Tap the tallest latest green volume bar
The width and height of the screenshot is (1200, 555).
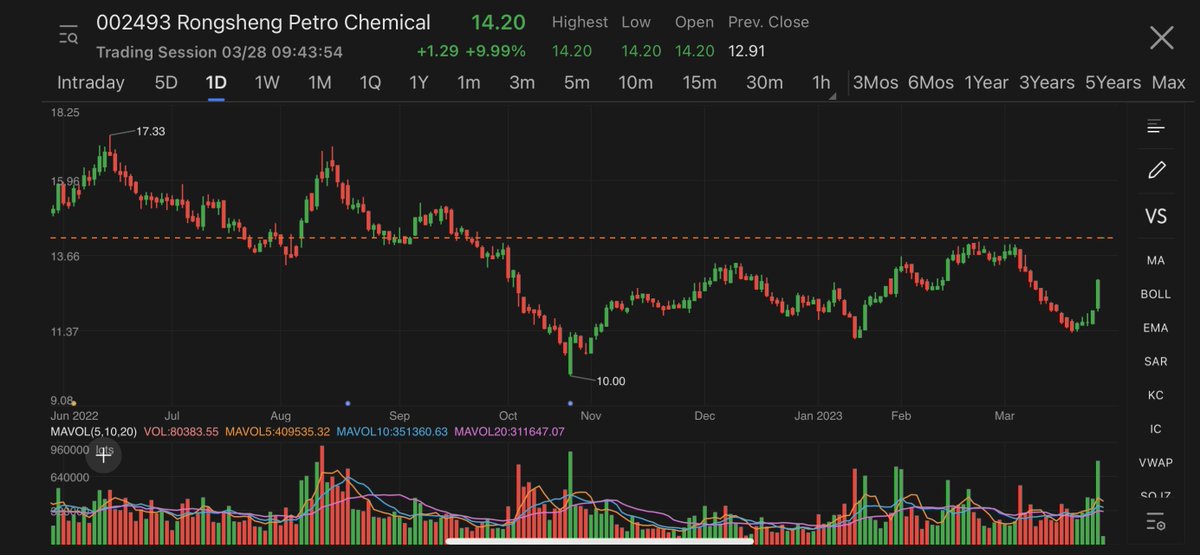pos(1098,503)
